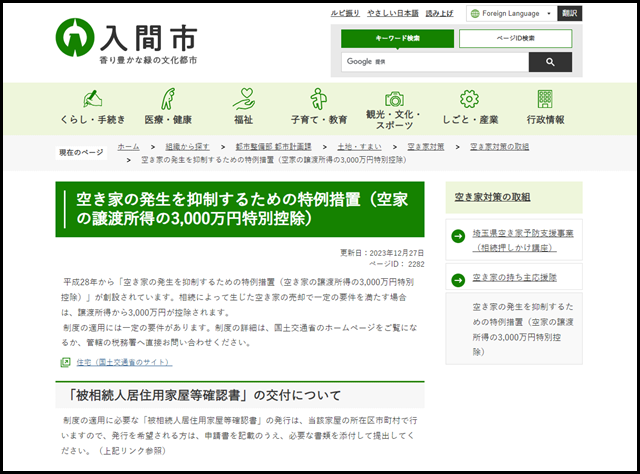This screenshot has width=640, height=474.
Task: Focus the Google search input field
Action: [435, 62]
